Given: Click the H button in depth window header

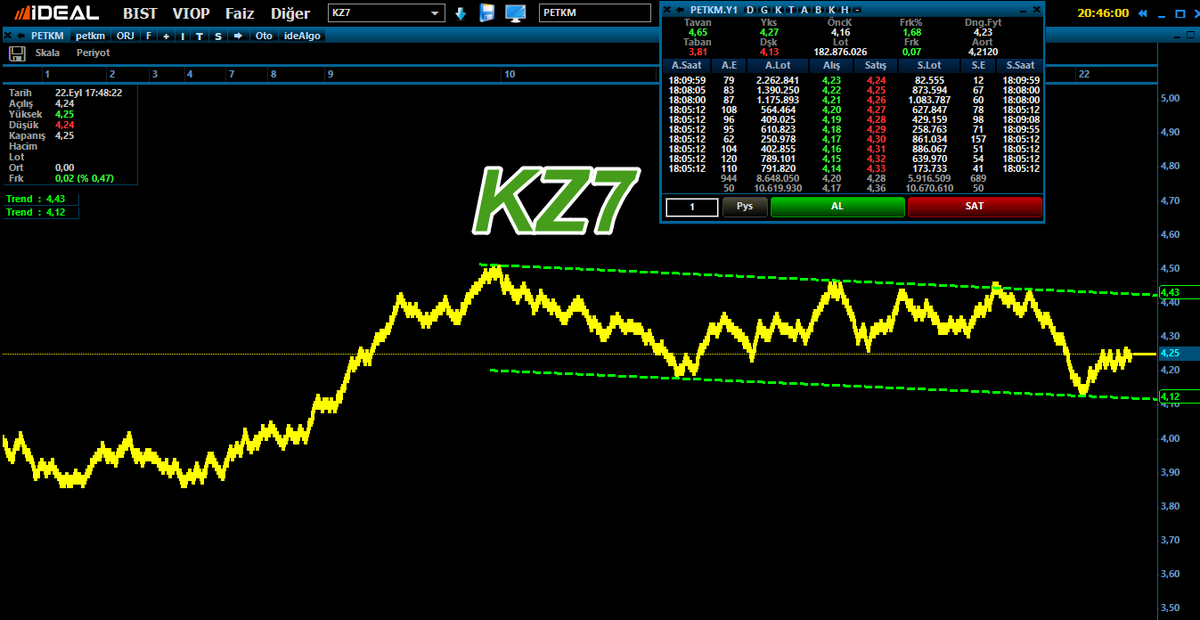Looking at the screenshot, I should point(843,9).
